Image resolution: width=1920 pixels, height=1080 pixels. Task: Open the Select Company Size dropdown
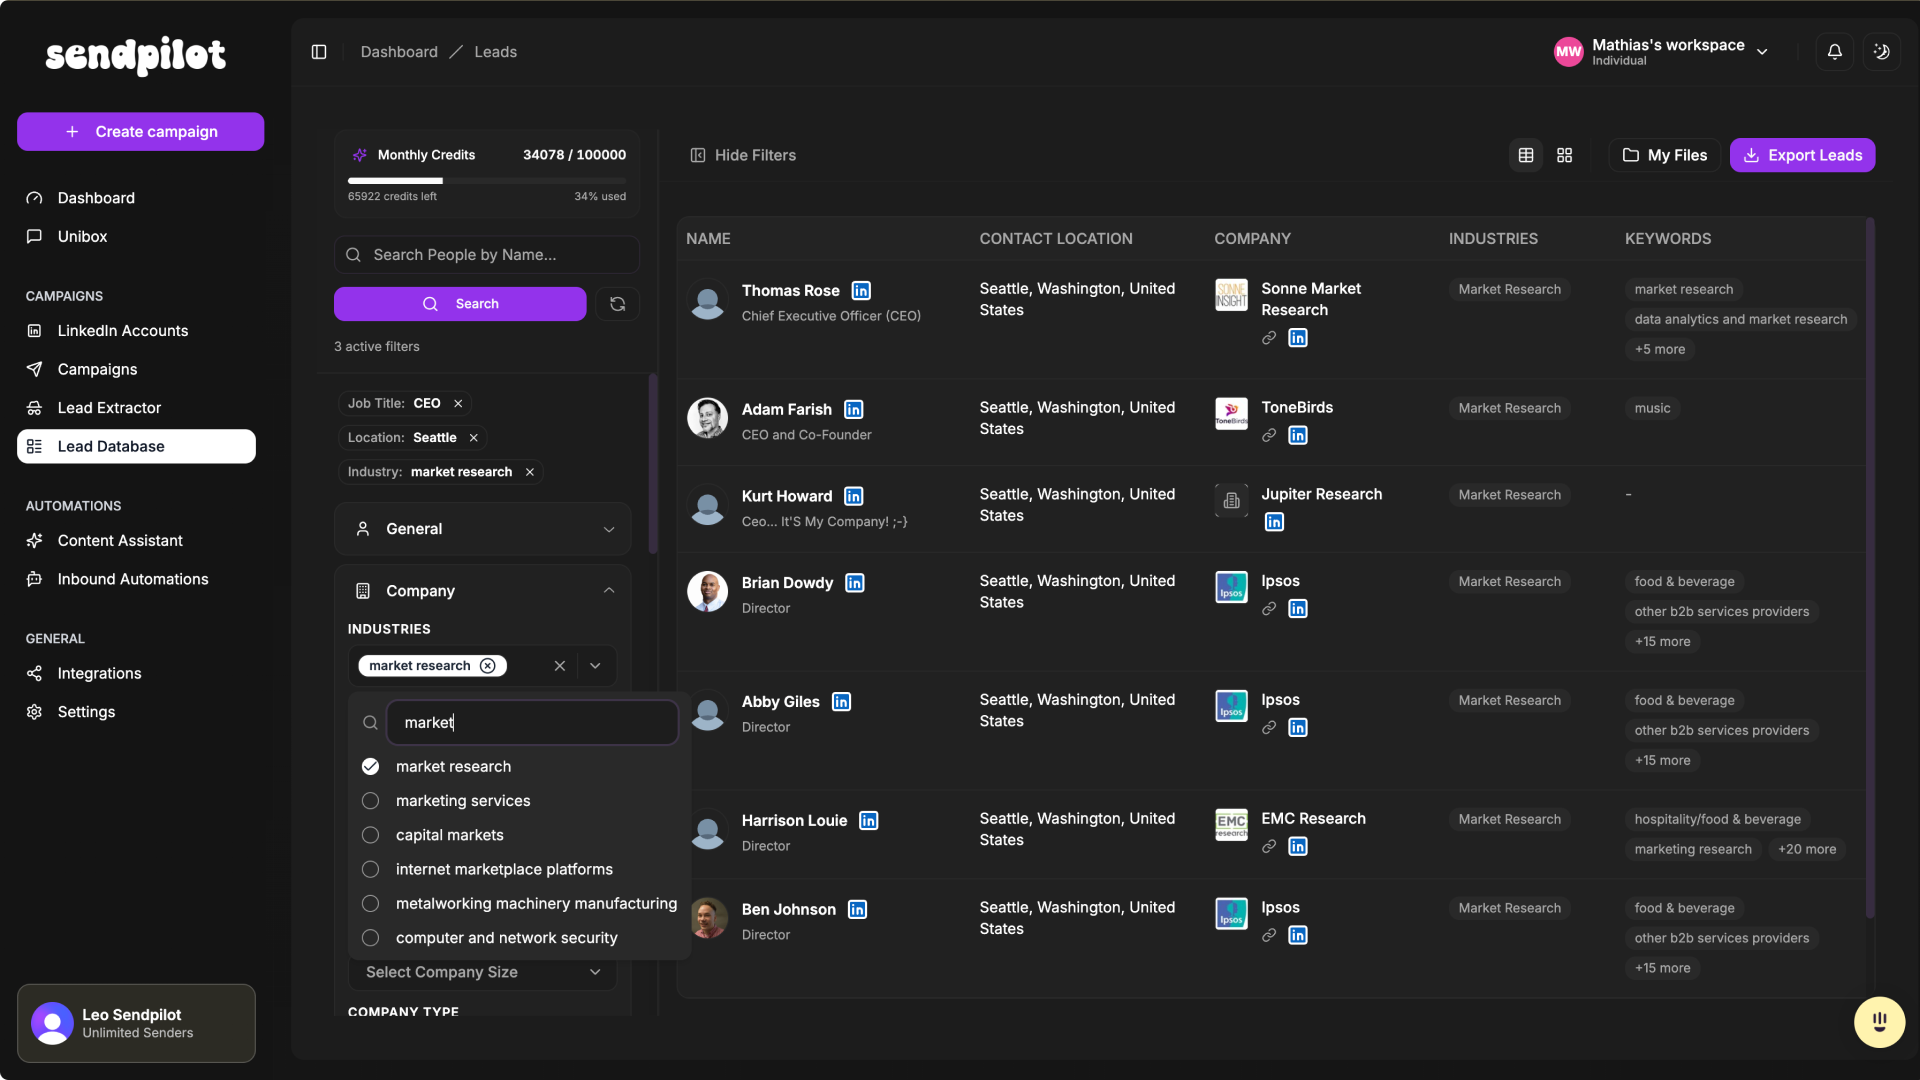point(483,972)
